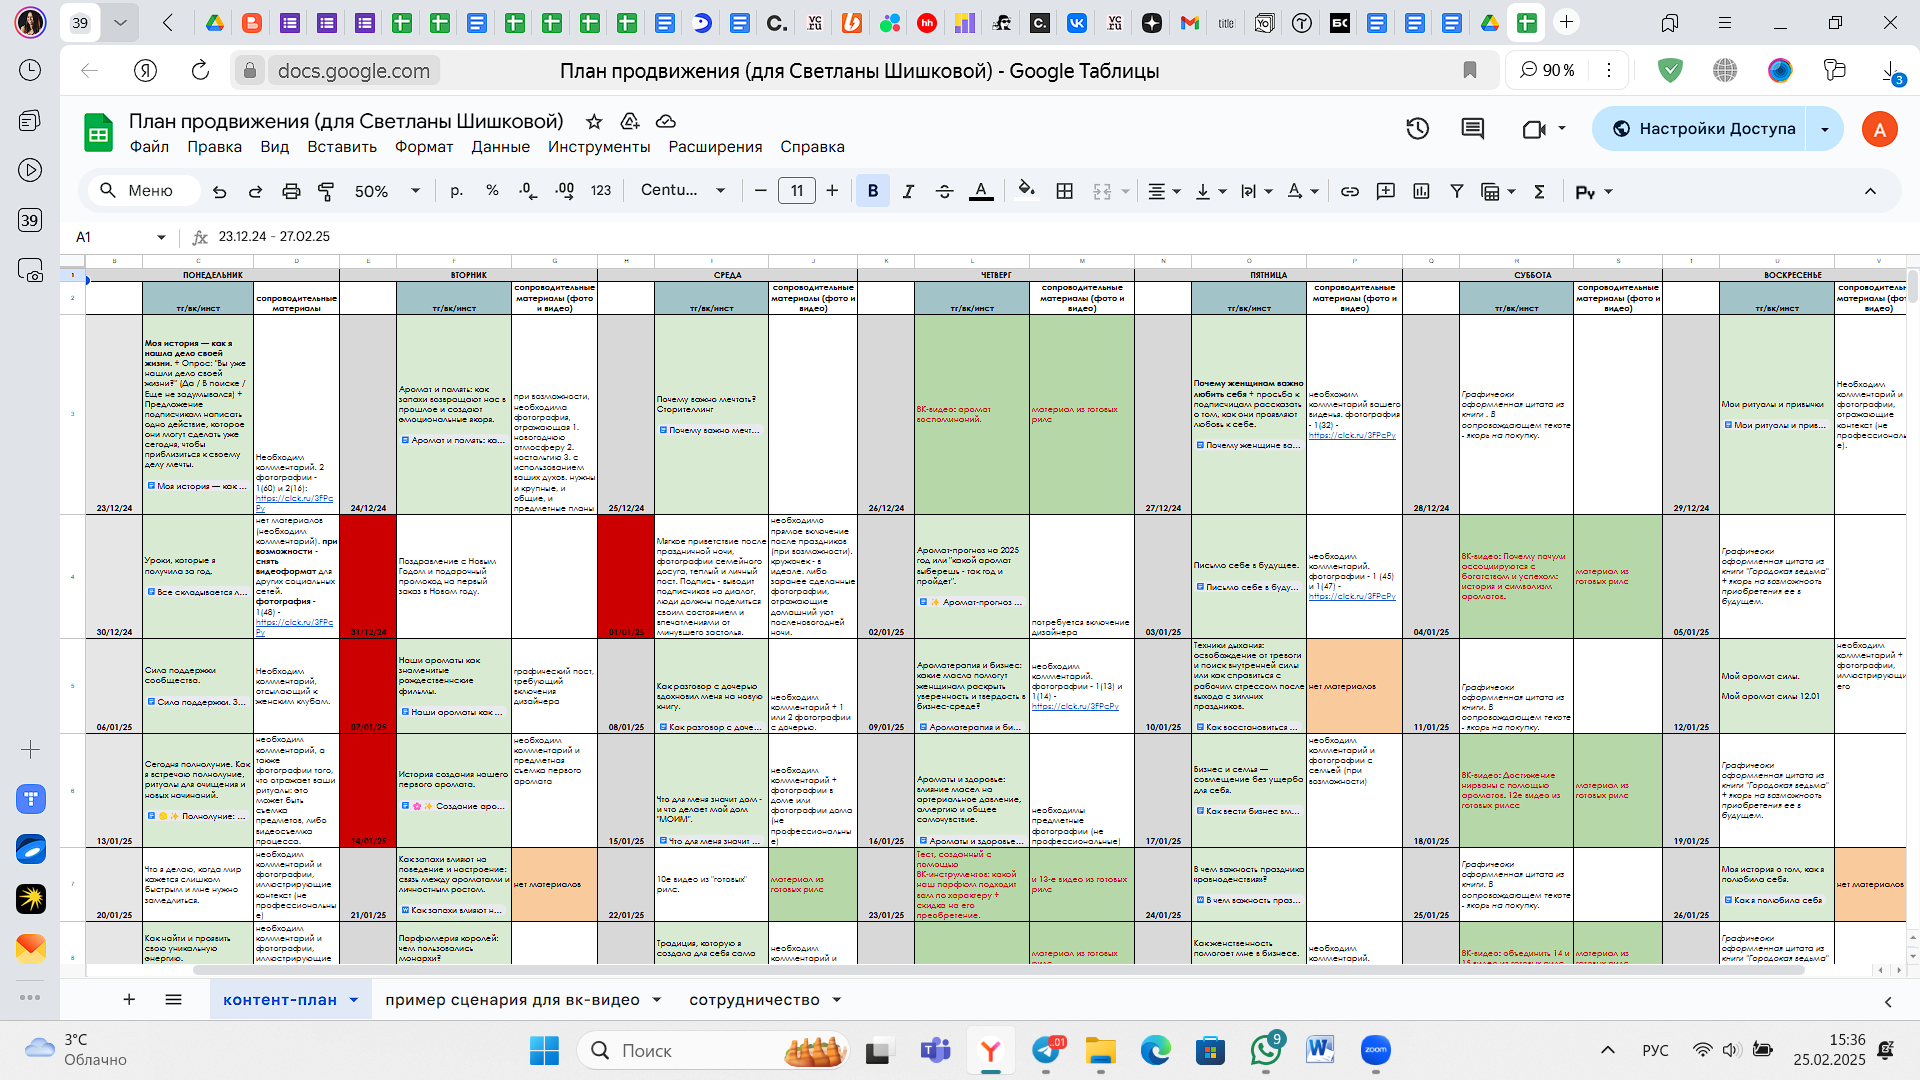Viewport: 1920px width, 1080px height.
Task: Open the Данные menu
Action: (500, 147)
